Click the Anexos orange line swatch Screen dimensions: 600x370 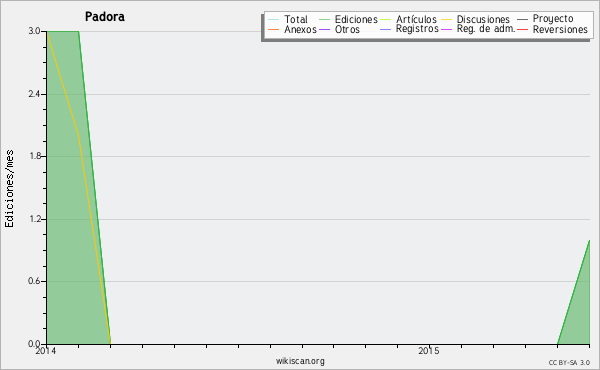click(x=274, y=29)
